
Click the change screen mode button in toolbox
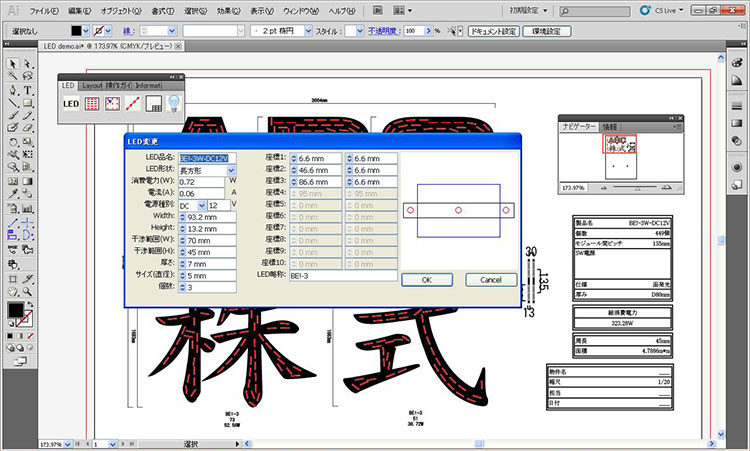tap(20, 362)
